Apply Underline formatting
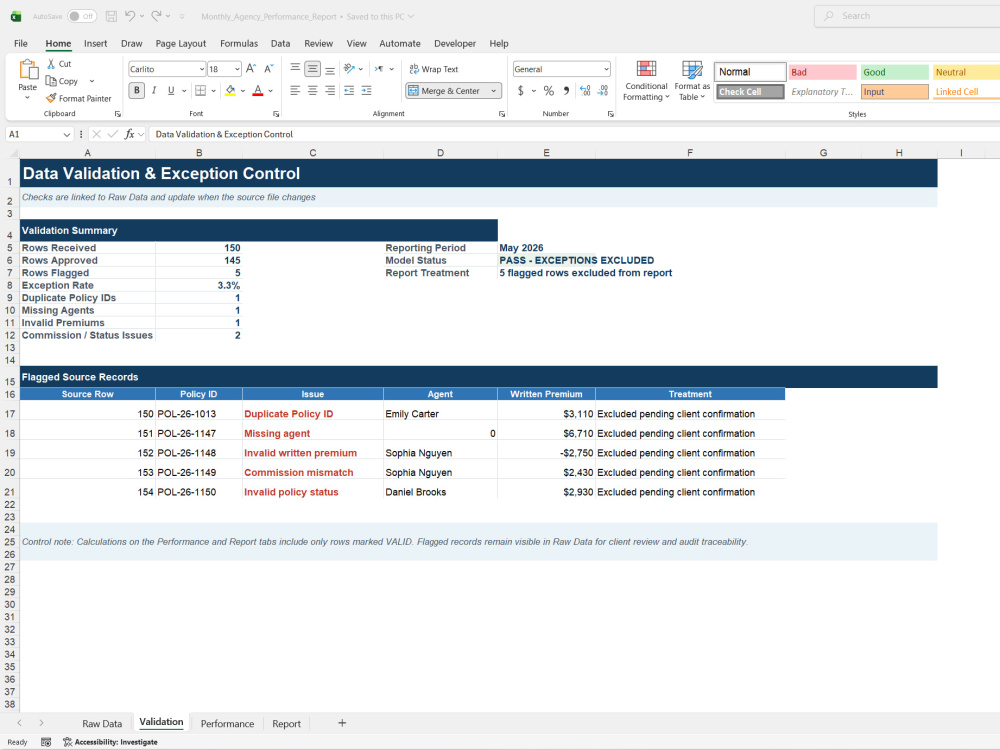Screen dimensions: 1000x750 (171, 91)
